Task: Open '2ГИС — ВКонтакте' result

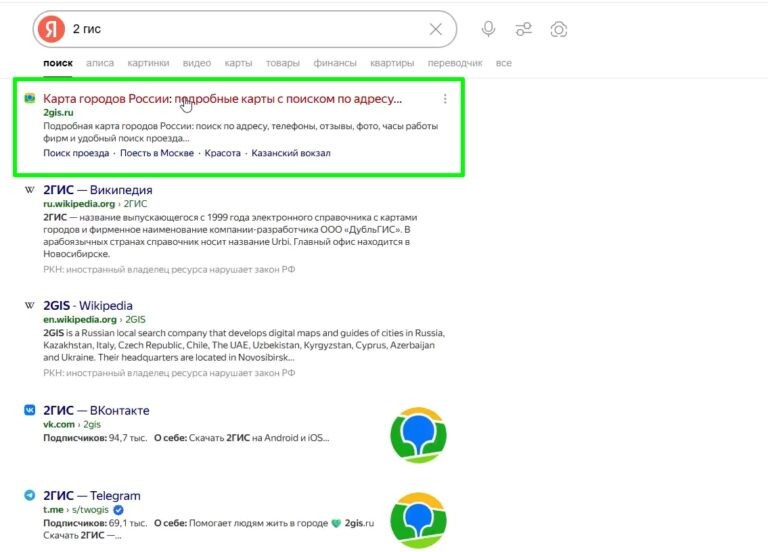Action: [96, 410]
